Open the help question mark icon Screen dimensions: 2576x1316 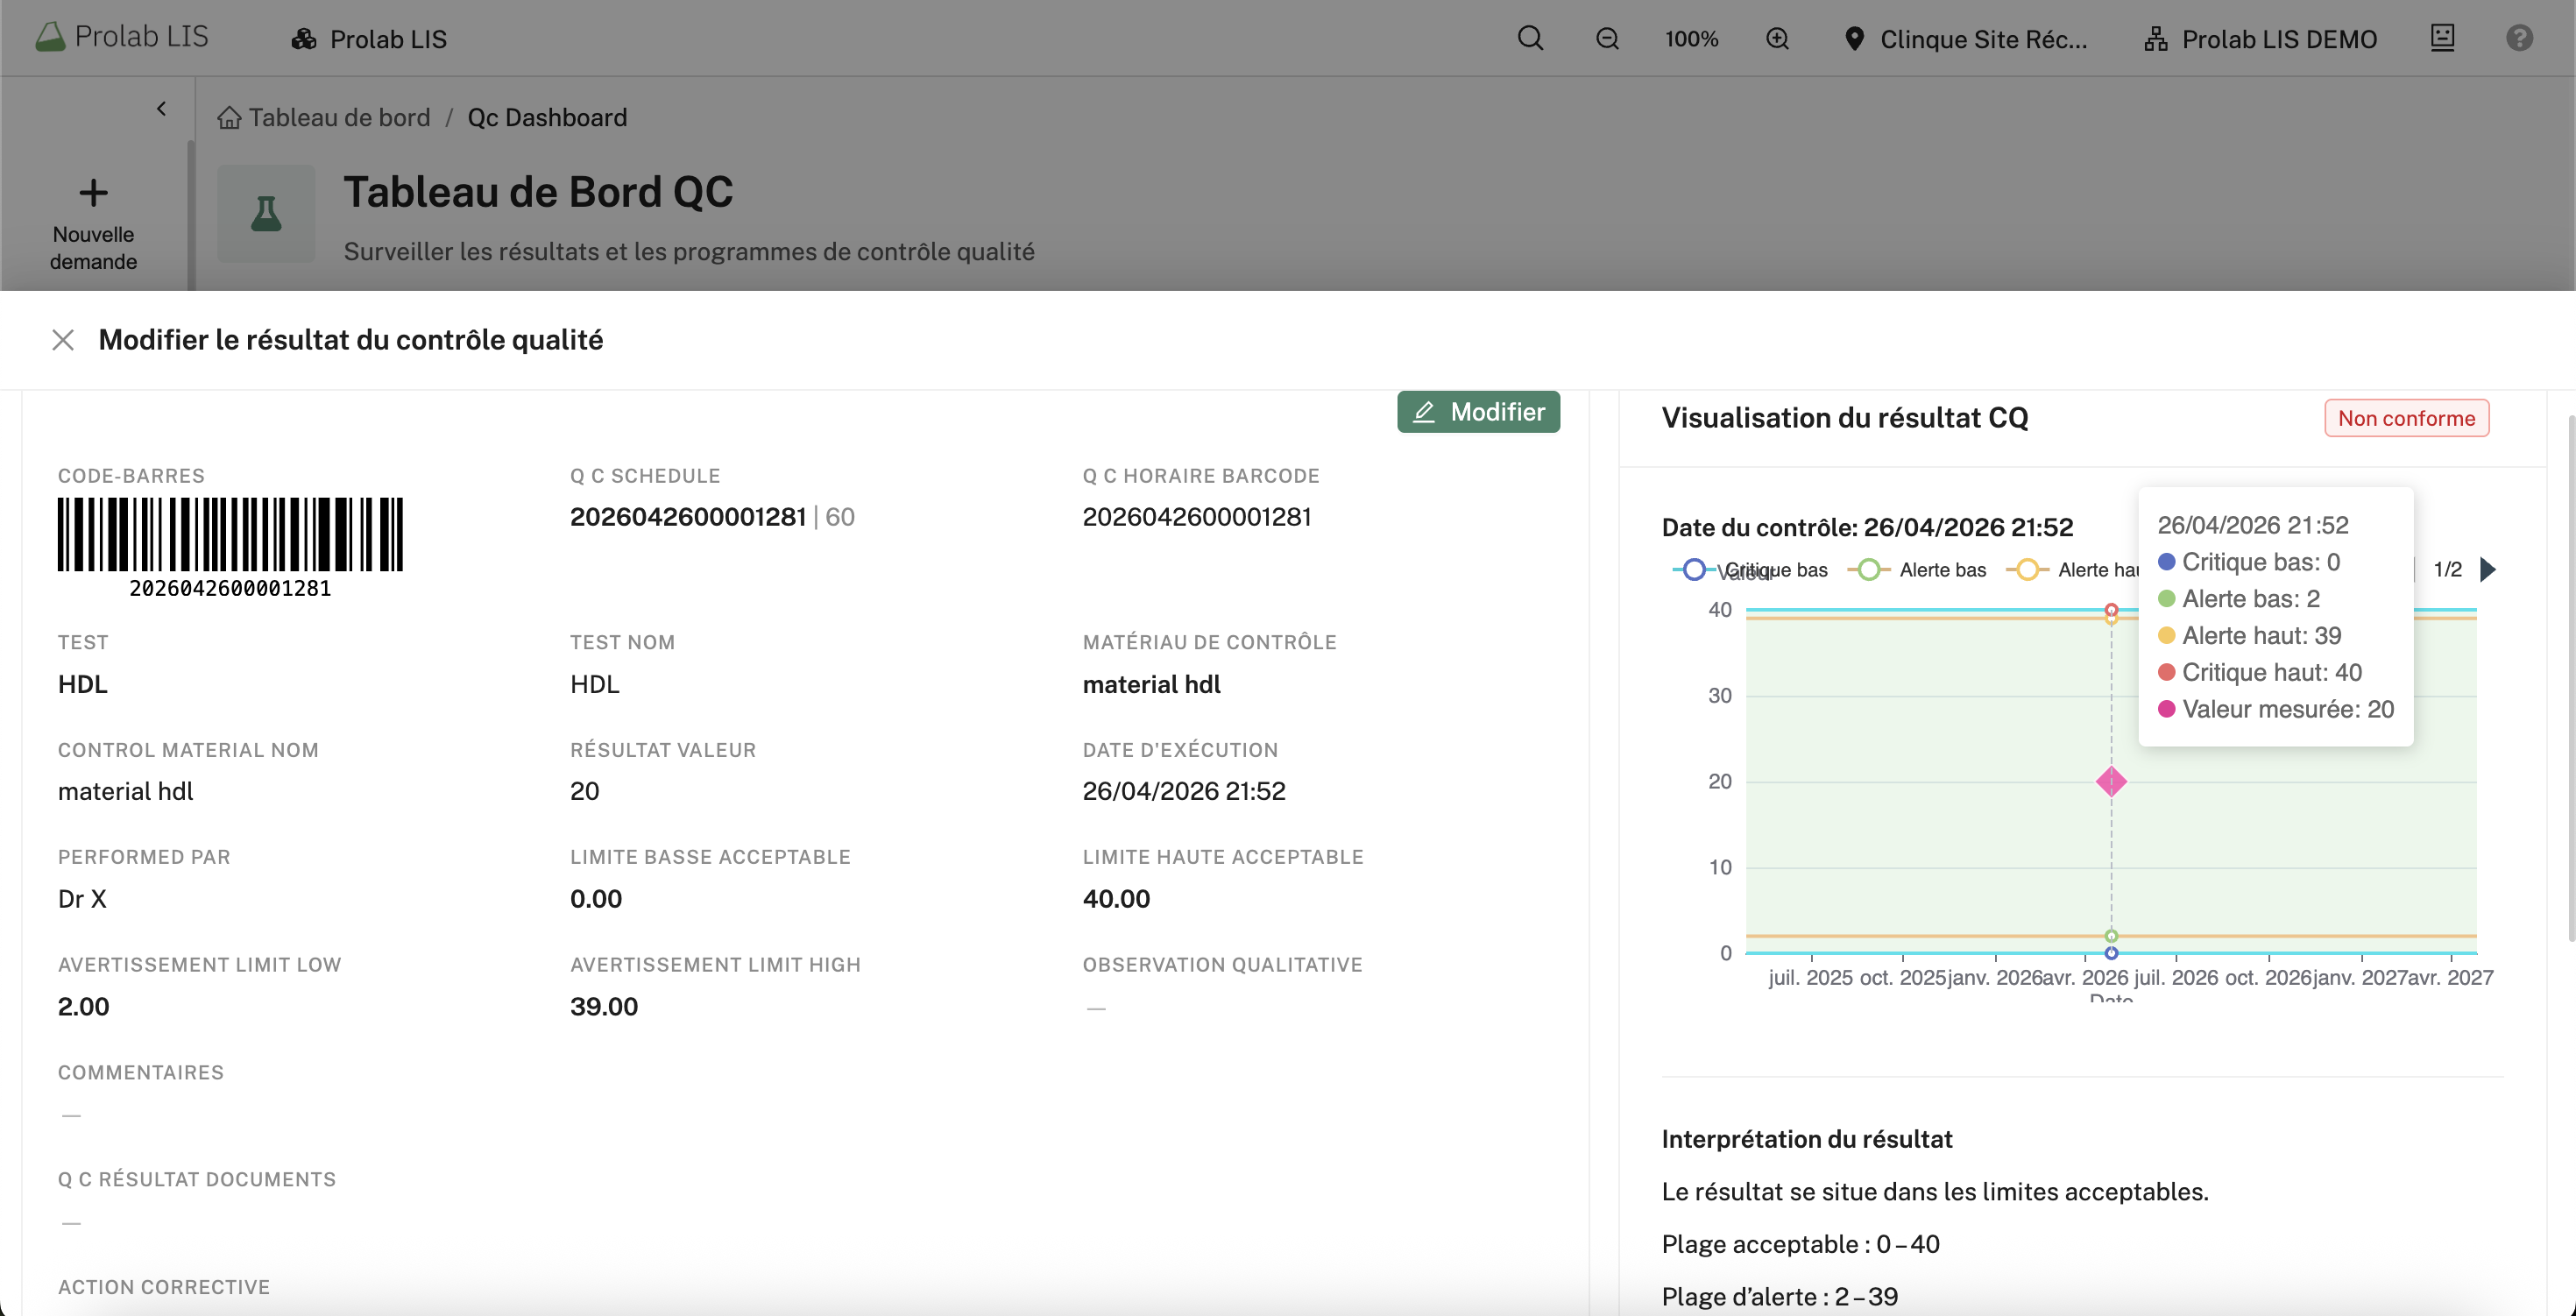coord(2519,38)
